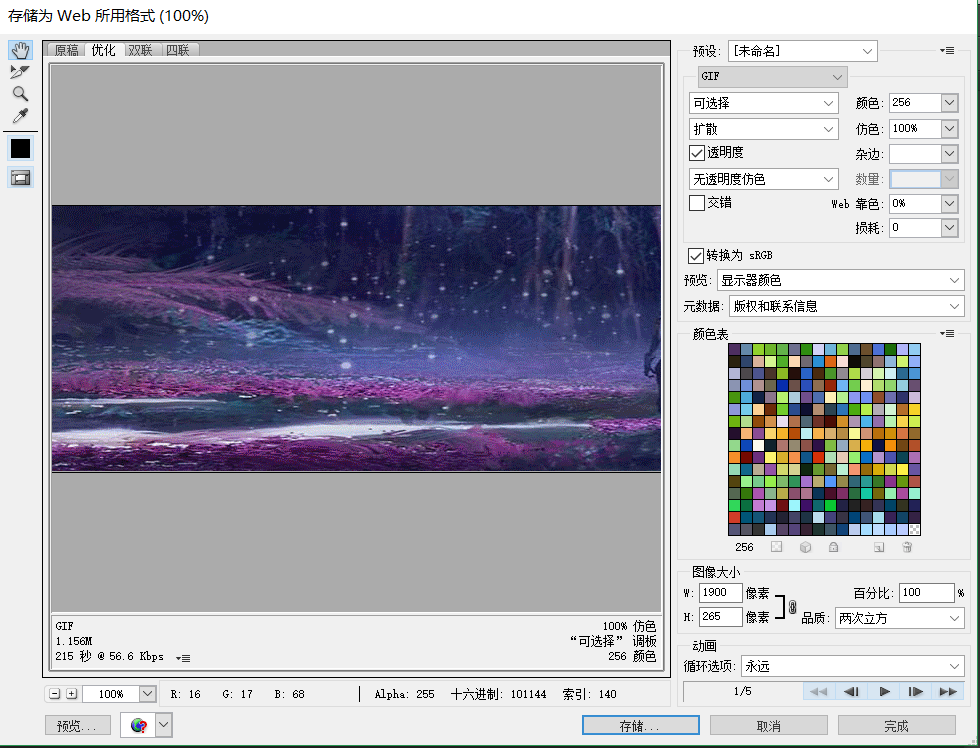
Task: Click the width W 1900 field
Action: 721,592
